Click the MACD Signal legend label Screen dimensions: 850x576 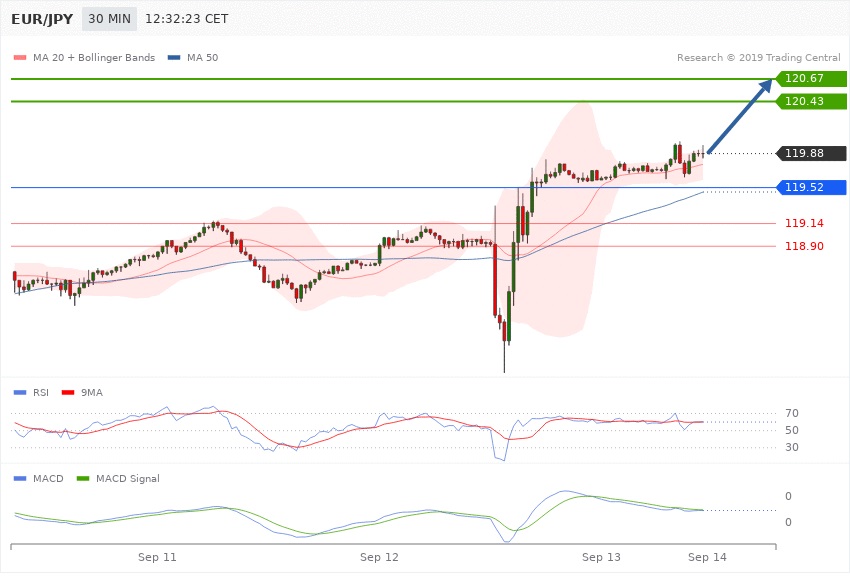(127, 479)
